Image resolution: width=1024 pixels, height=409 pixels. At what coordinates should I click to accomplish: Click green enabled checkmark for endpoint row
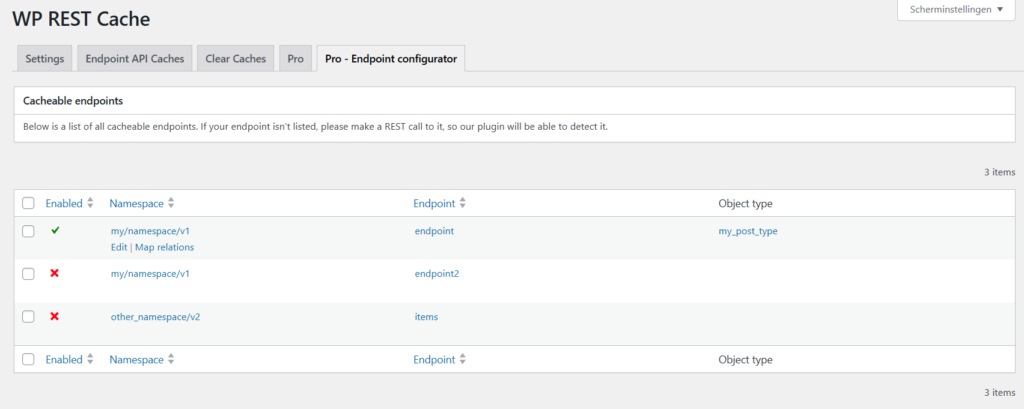click(x=55, y=231)
